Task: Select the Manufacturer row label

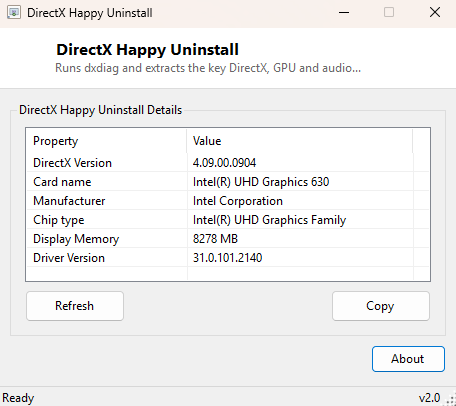Action: [x=69, y=201]
